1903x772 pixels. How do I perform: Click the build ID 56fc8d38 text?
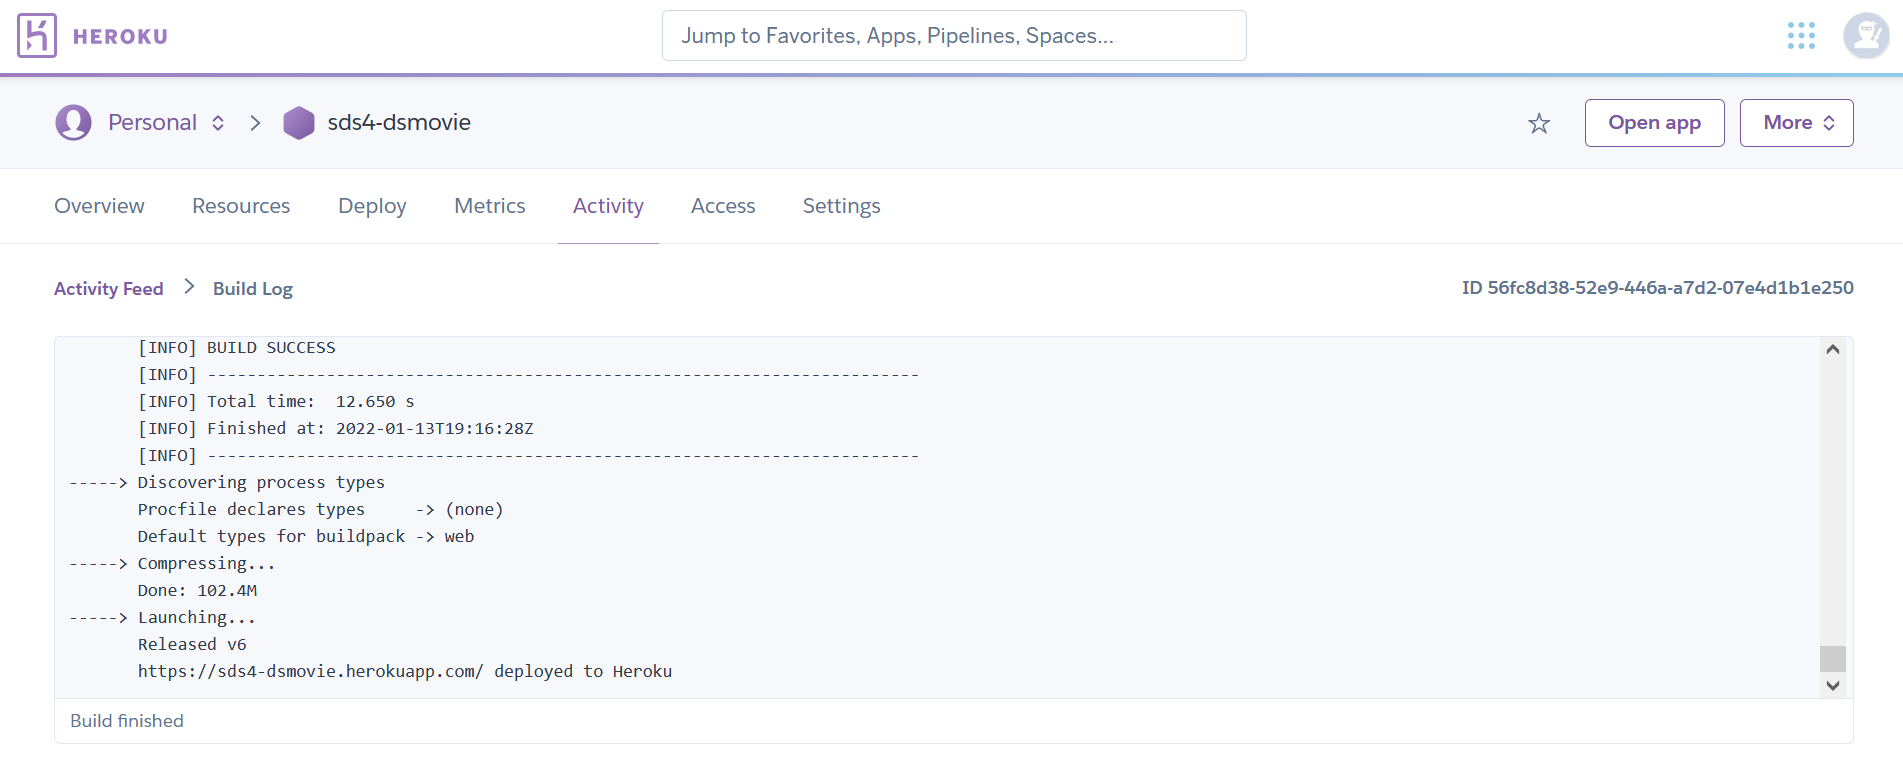pyautogui.click(x=1657, y=288)
